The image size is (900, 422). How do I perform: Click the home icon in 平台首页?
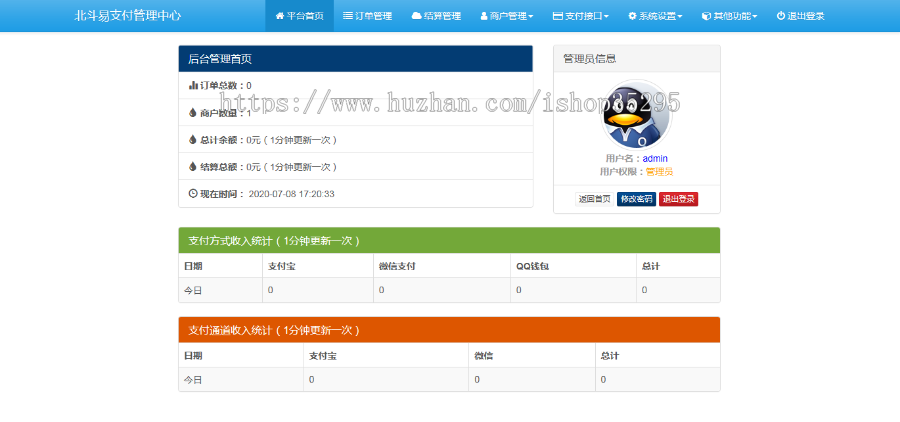pos(279,16)
